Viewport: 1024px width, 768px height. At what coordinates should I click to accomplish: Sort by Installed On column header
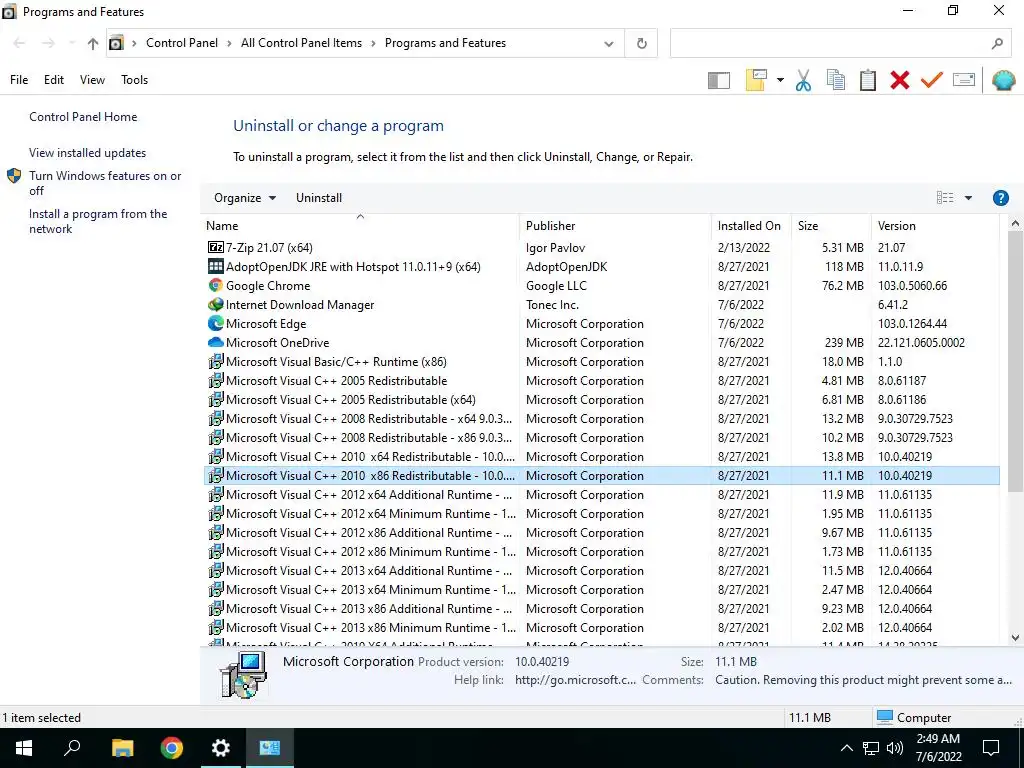(750, 226)
